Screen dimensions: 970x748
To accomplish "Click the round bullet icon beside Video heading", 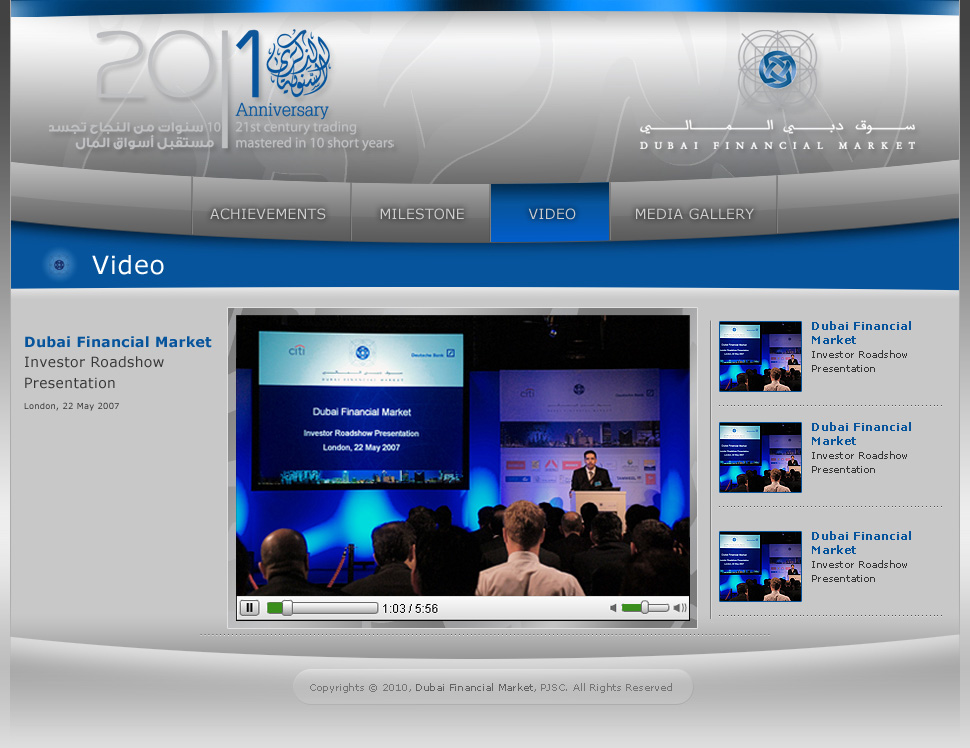I will pyautogui.click(x=59, y=265).
